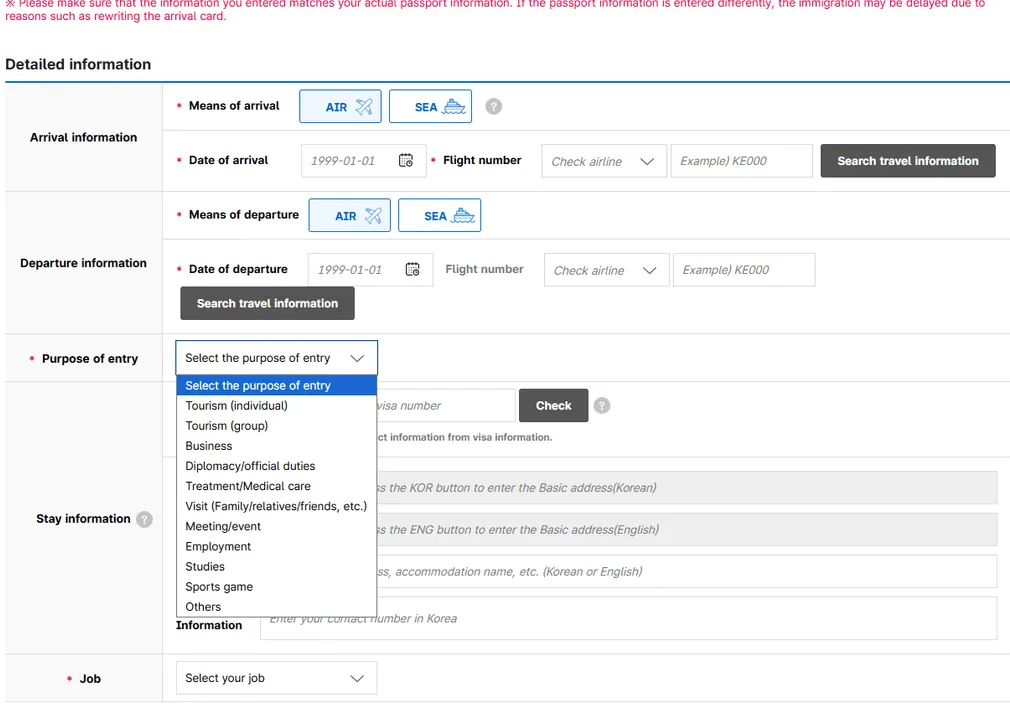Open the date of arrival calendar icon

406,160
